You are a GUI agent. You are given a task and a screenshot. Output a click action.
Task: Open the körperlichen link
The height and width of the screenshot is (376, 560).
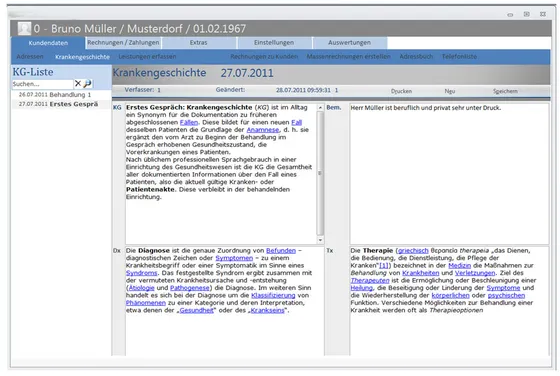click(x=450, y=295)
